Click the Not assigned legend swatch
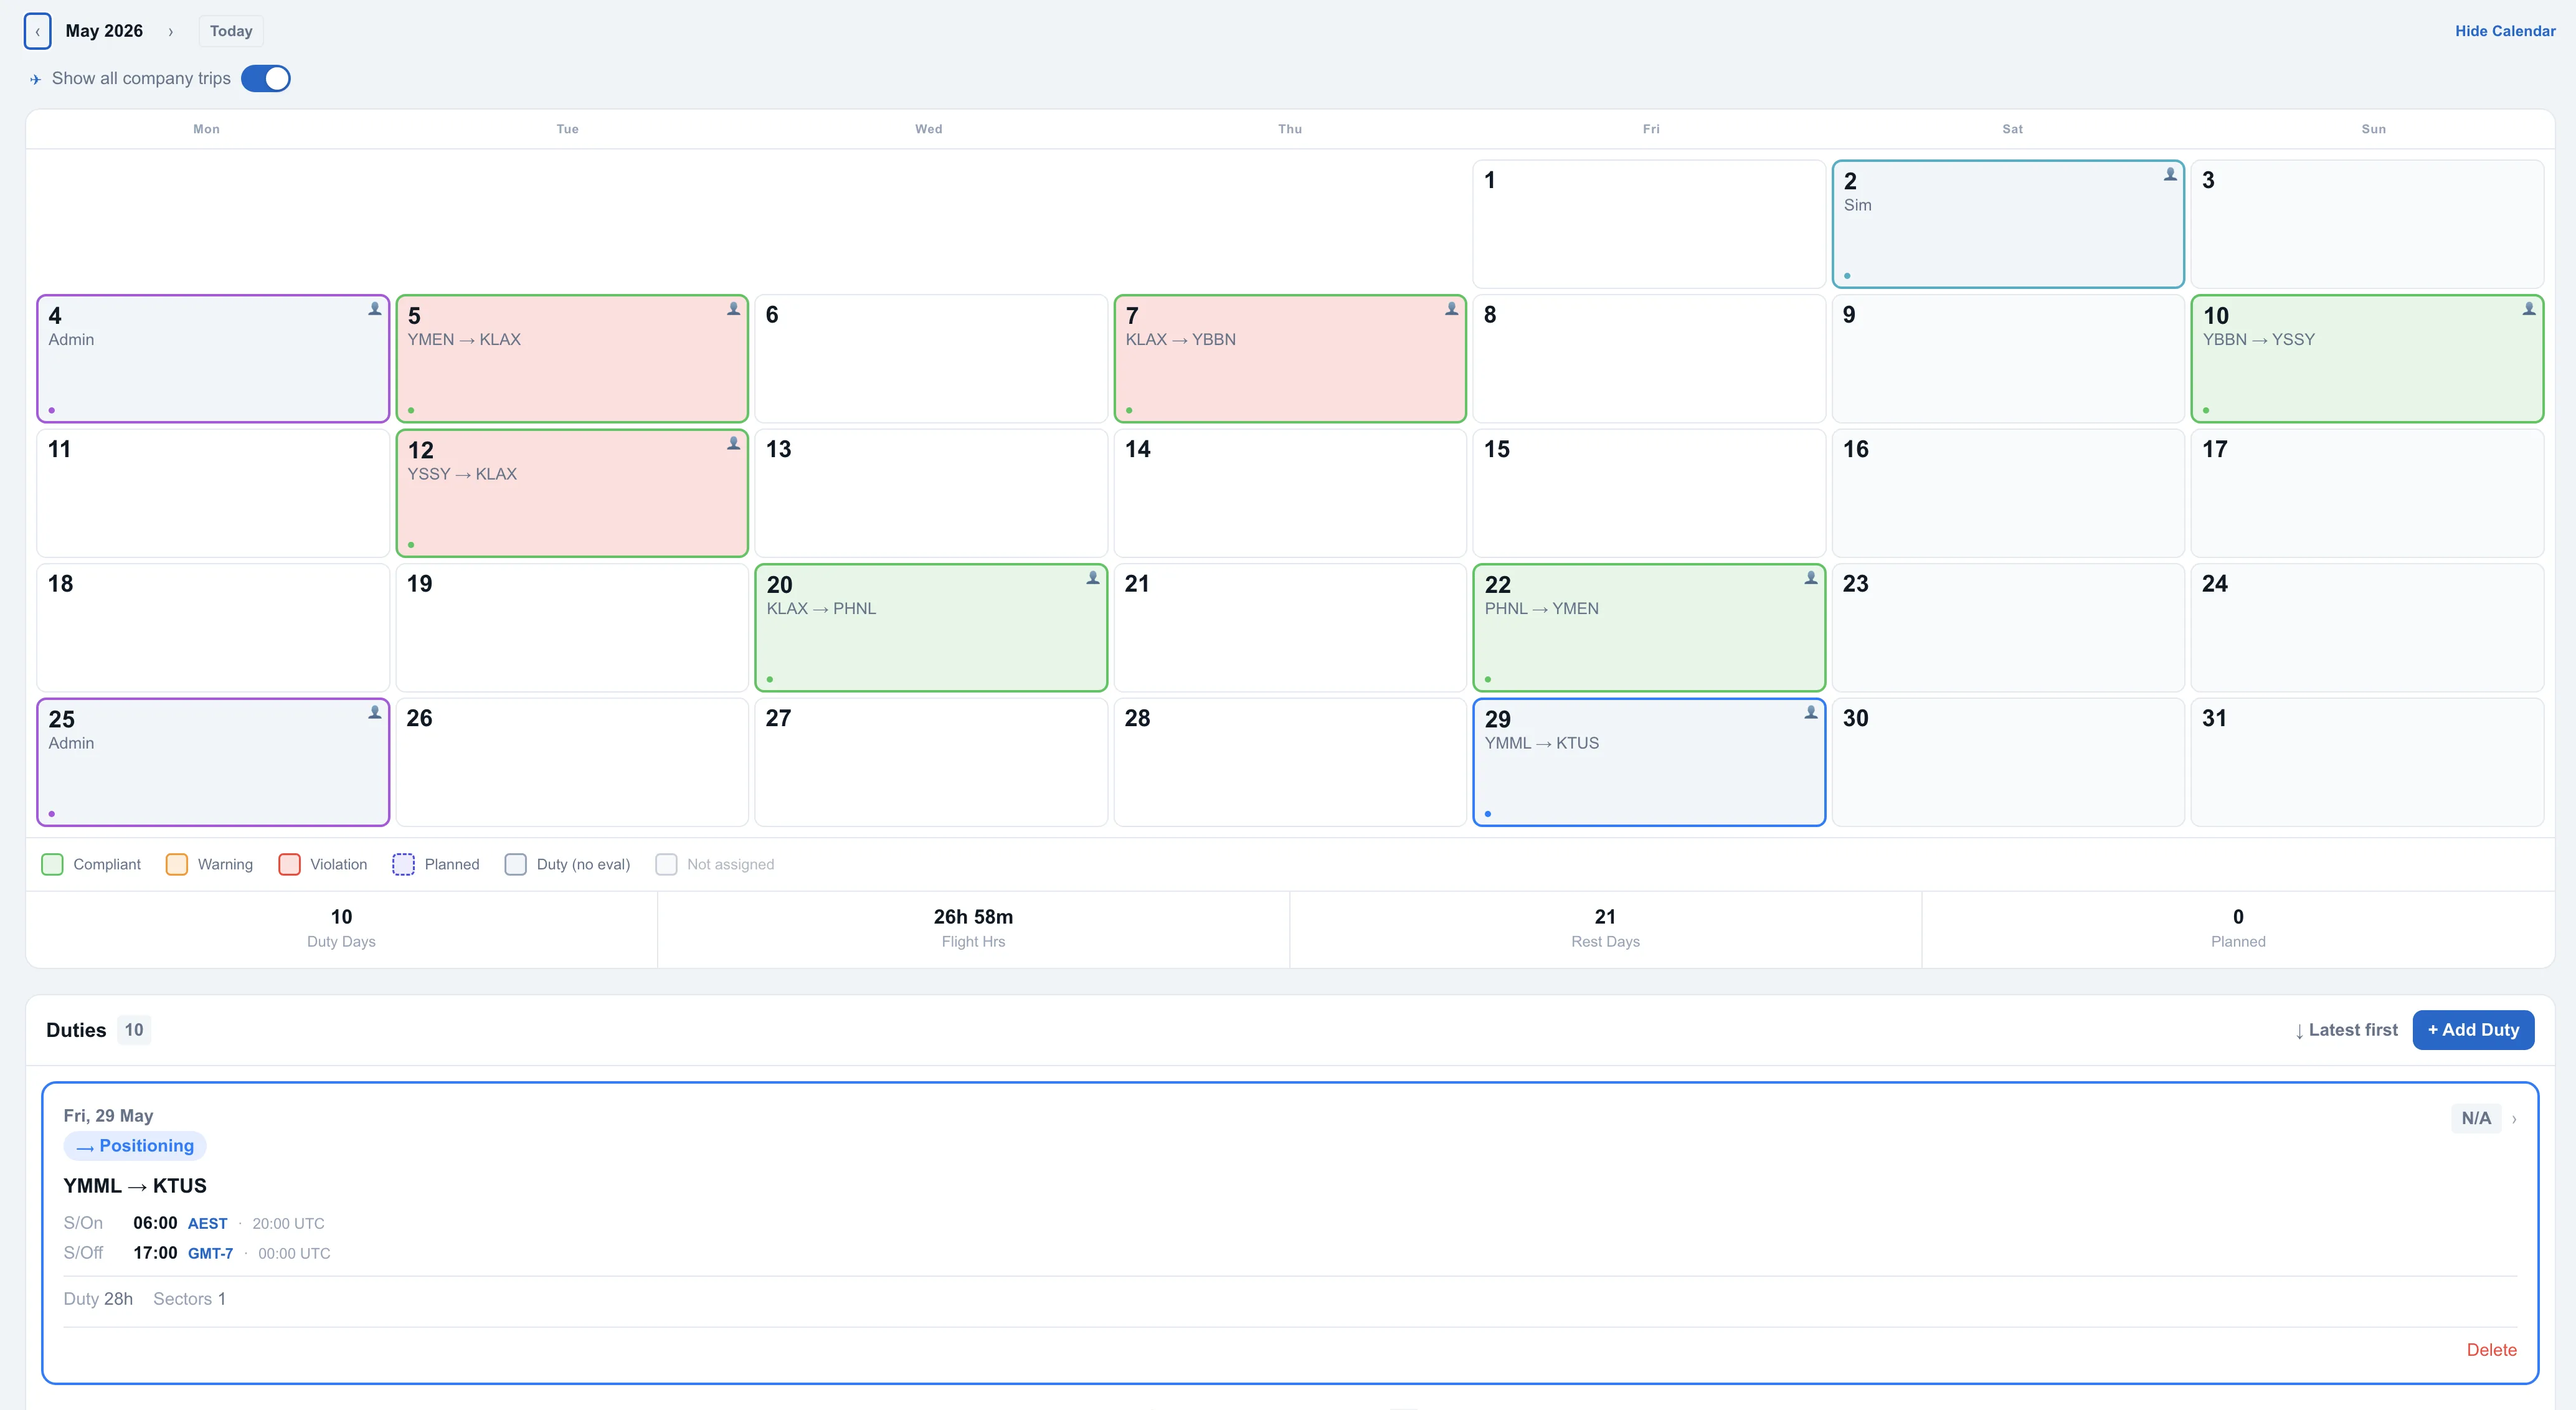The width and height of the screenshot is (2576, 1410). 666,864
